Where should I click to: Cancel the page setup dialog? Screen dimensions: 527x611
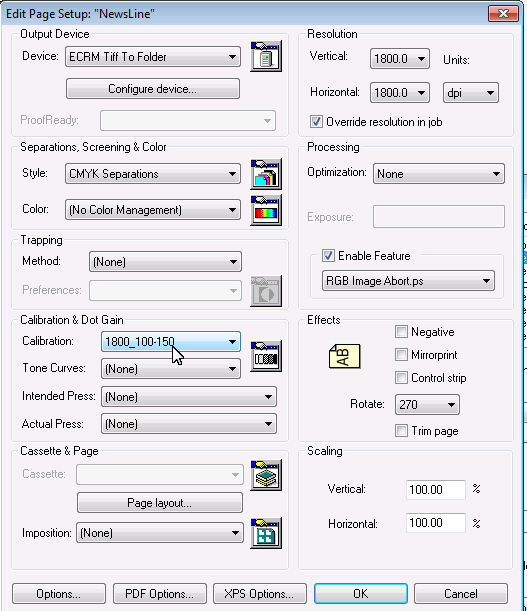(x=461, y=593)
